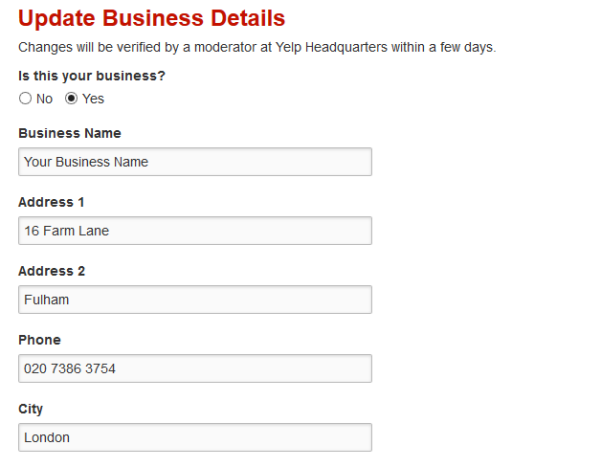Click the 'Address 1' label

(x=51, y=202)
